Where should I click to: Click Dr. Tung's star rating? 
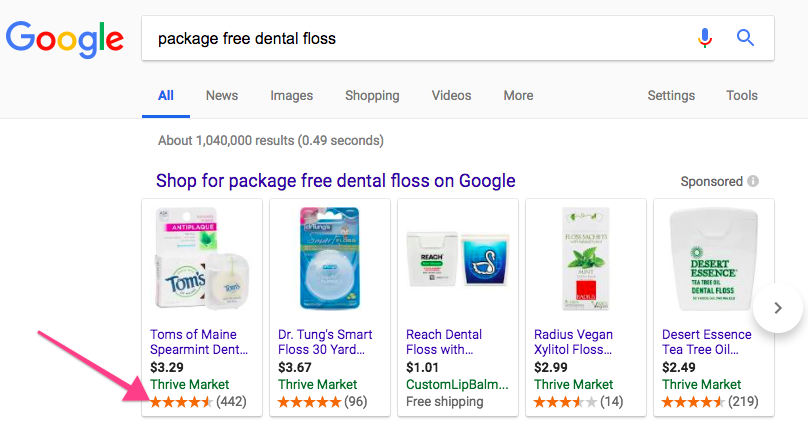point(309,402)
